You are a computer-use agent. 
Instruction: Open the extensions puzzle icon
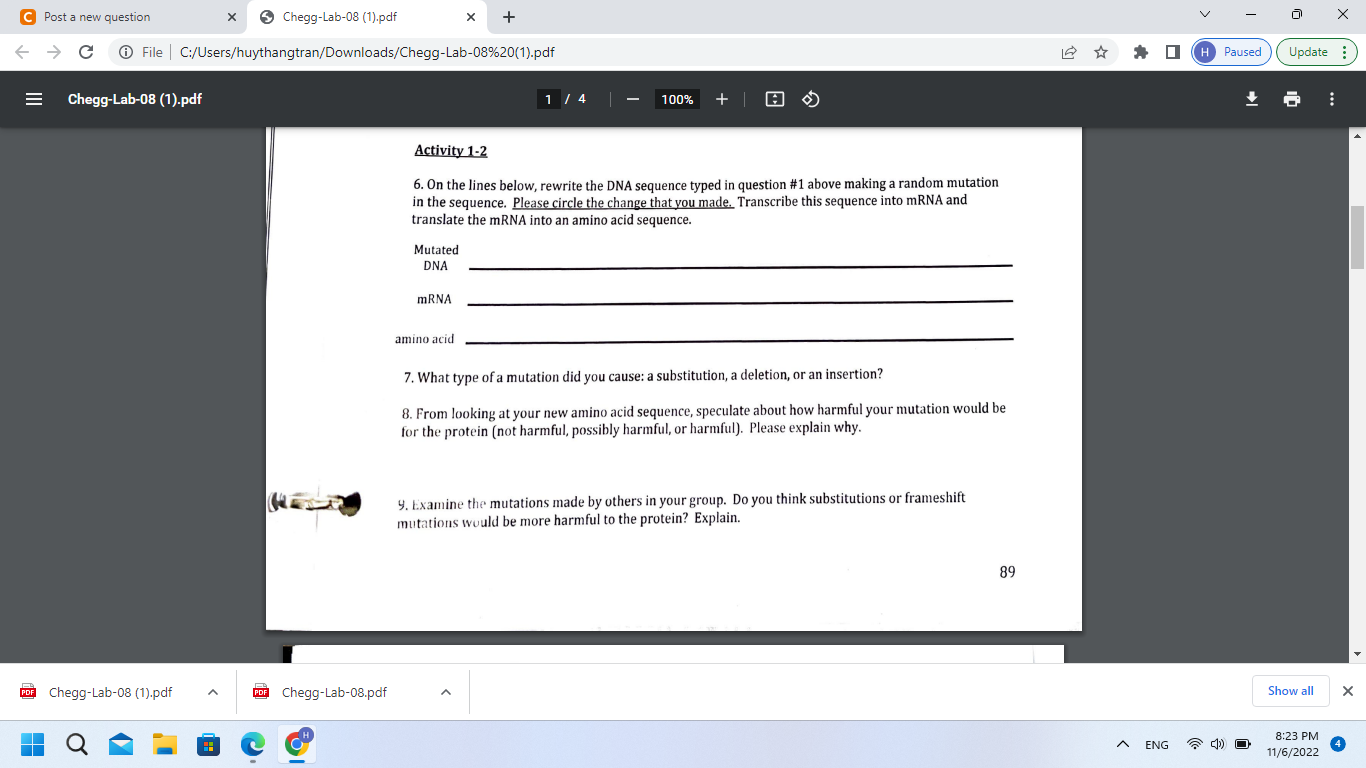[1140, 51]
